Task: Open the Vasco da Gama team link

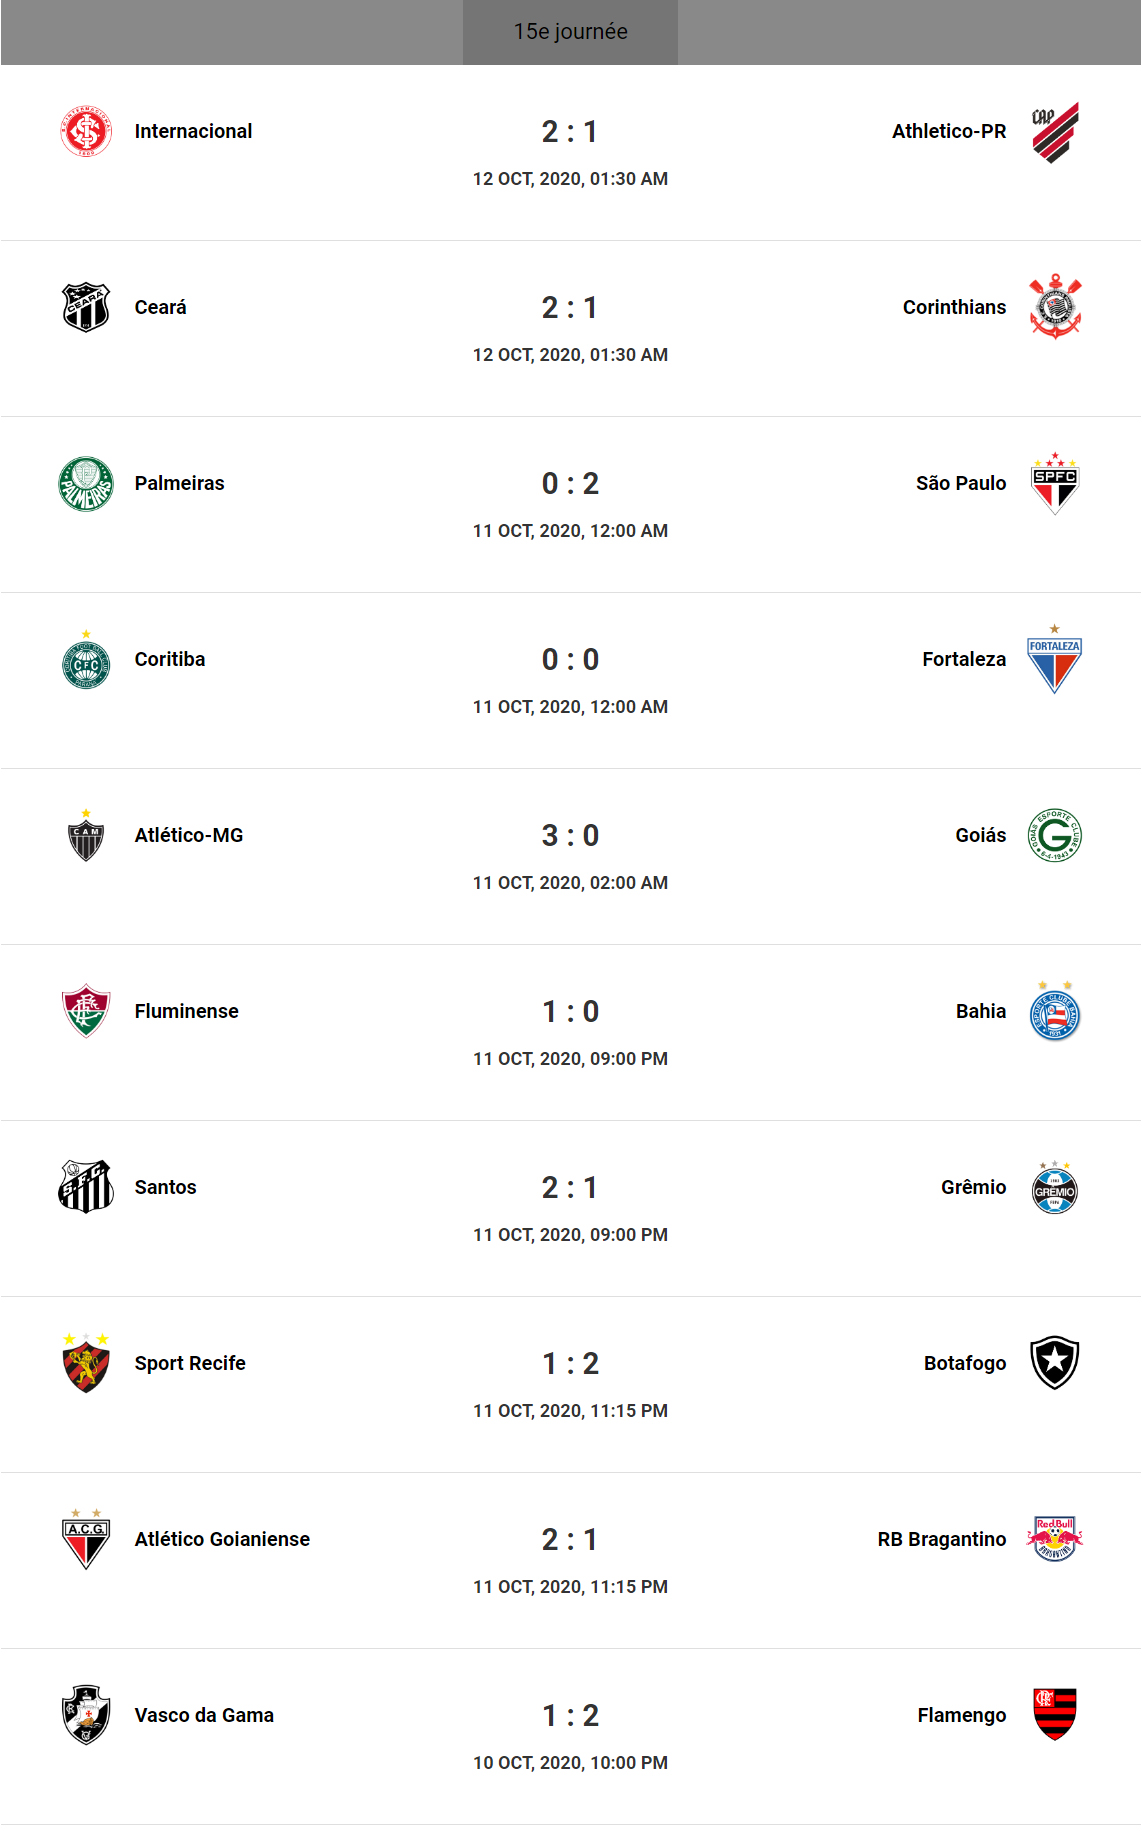Action: [x=204, y=1715]
